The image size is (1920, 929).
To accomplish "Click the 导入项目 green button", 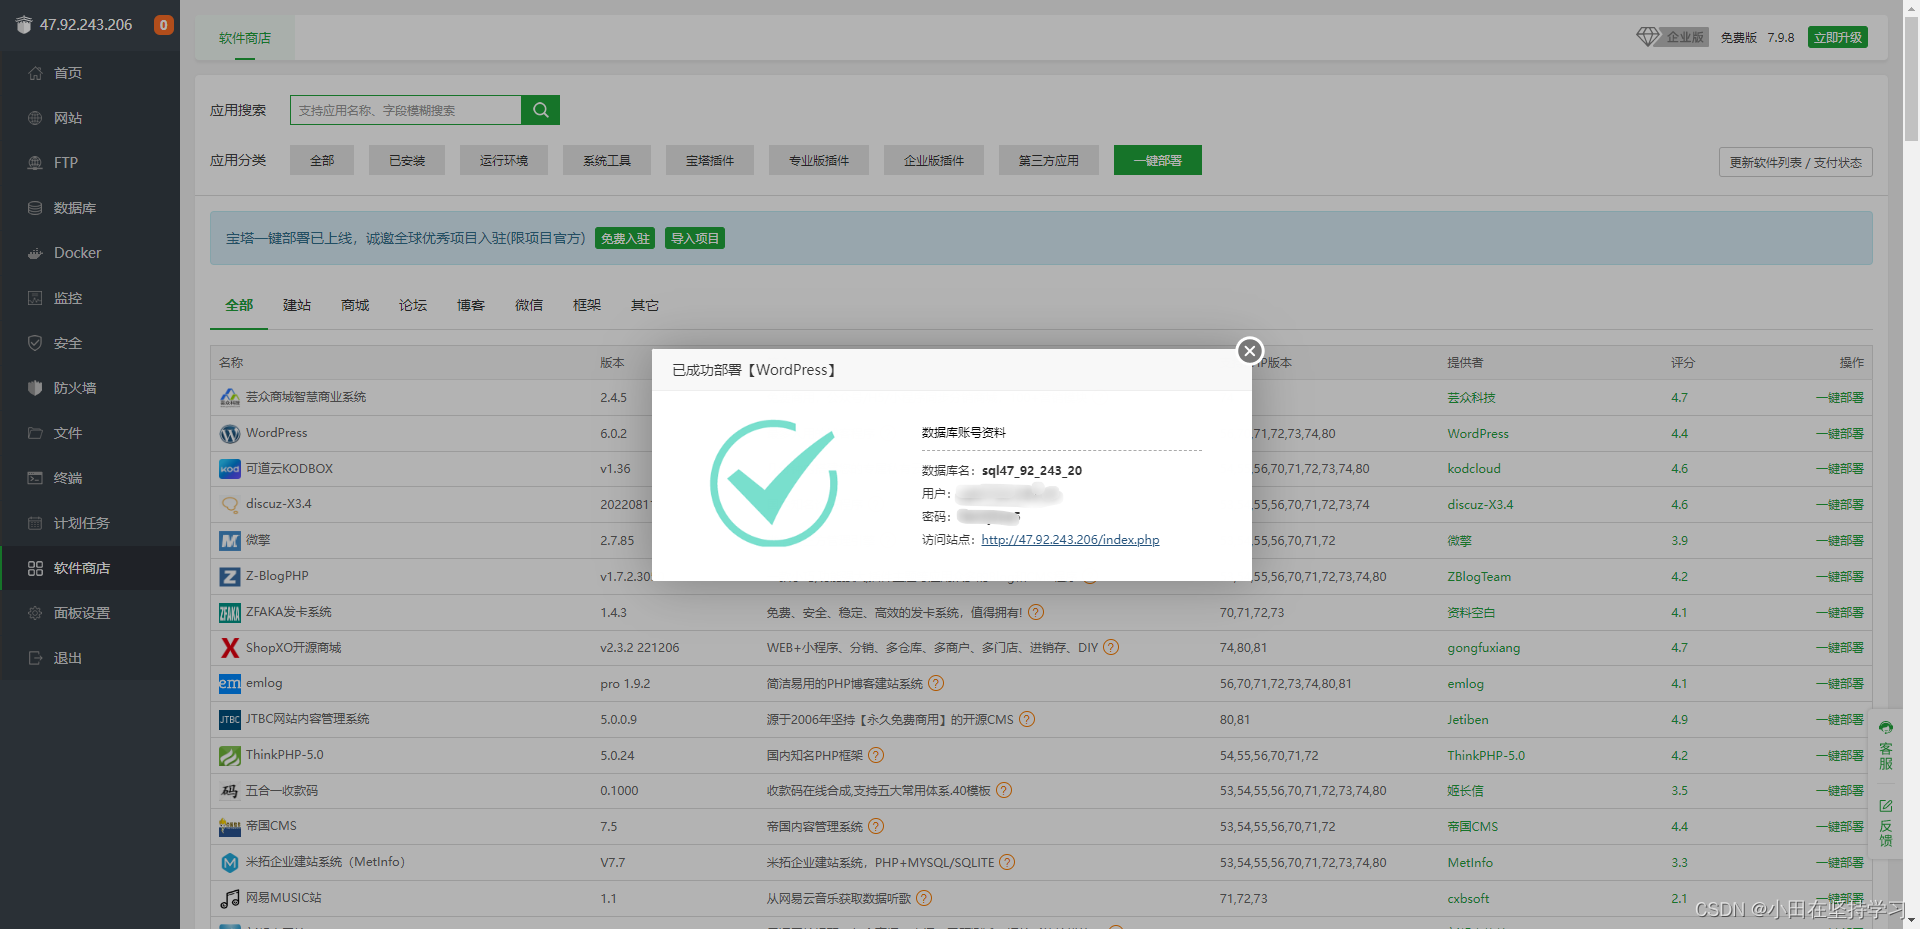I will (695, 238).
